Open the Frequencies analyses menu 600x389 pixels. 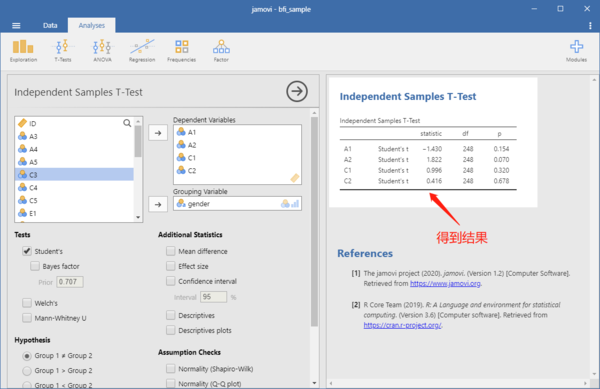181,51
